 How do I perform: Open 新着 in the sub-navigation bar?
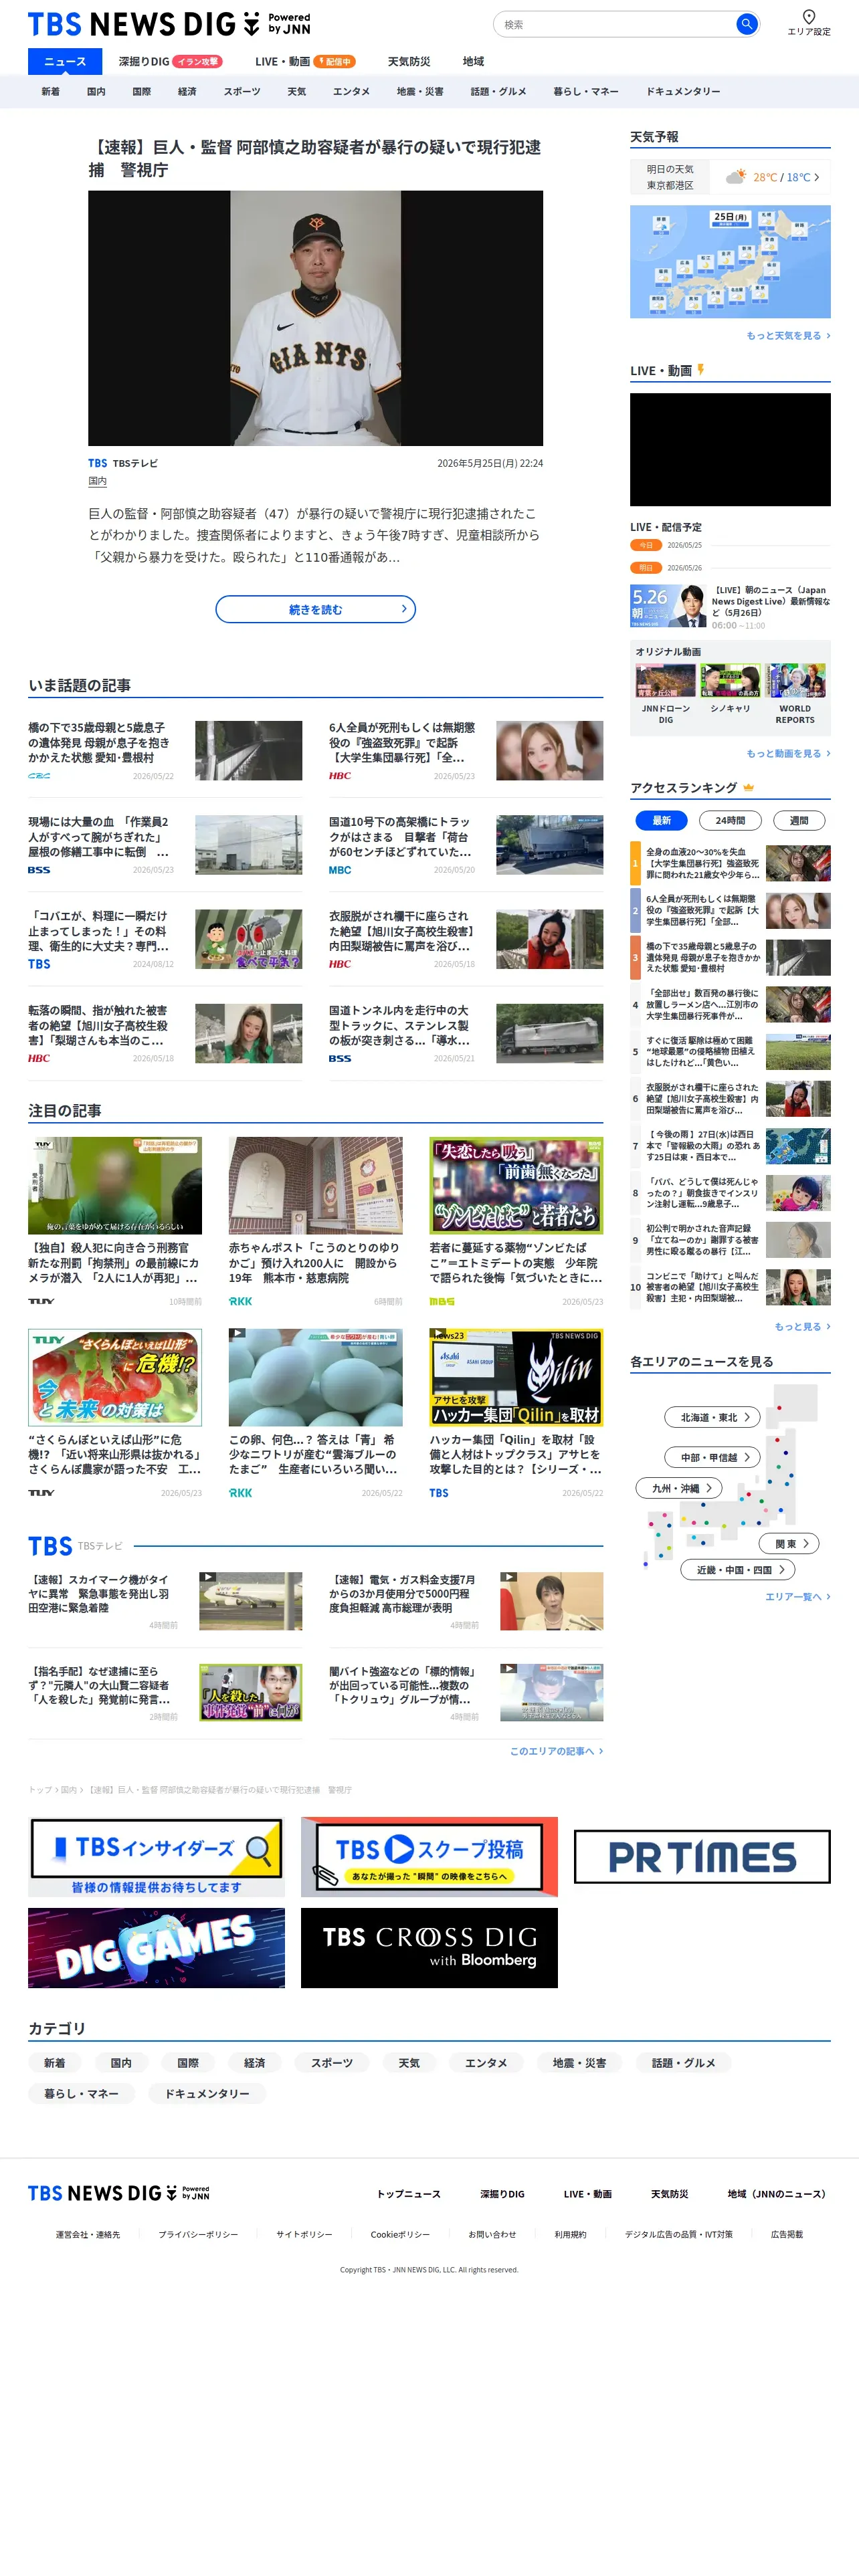click(50, 92)
